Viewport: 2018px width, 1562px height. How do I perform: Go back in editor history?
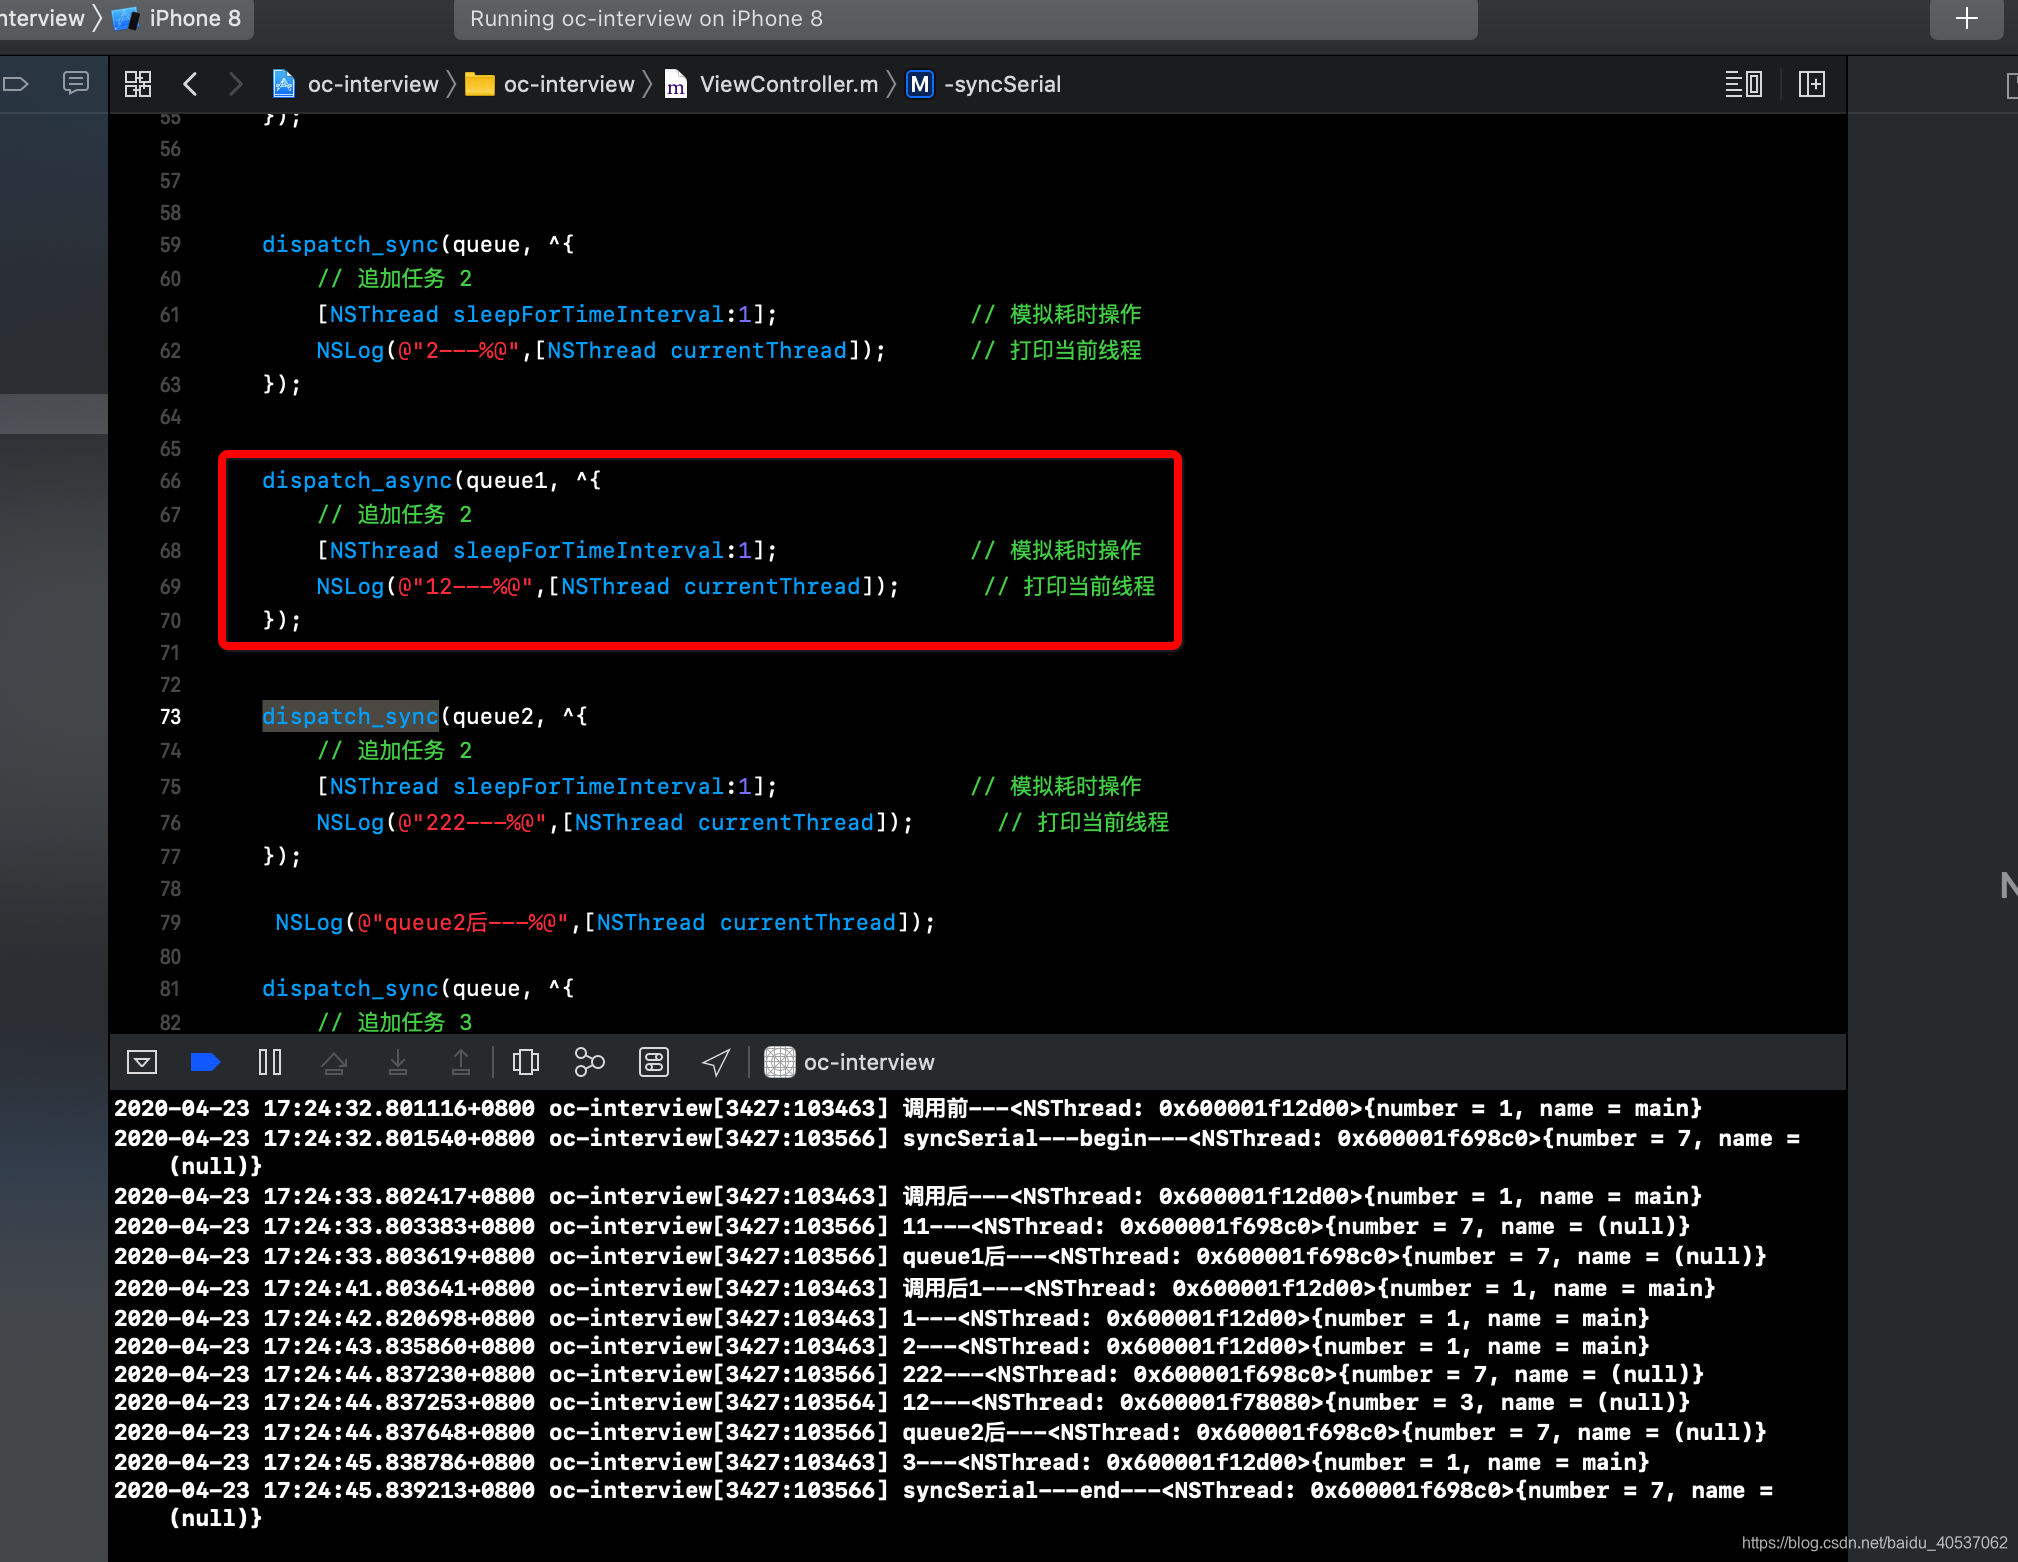click(190, 84)
